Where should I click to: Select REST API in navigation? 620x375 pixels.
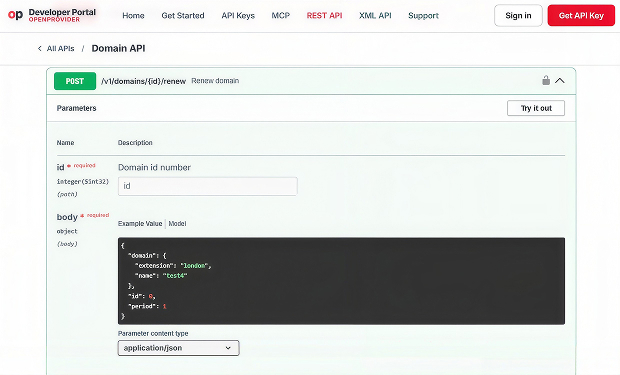coord(324,15)
